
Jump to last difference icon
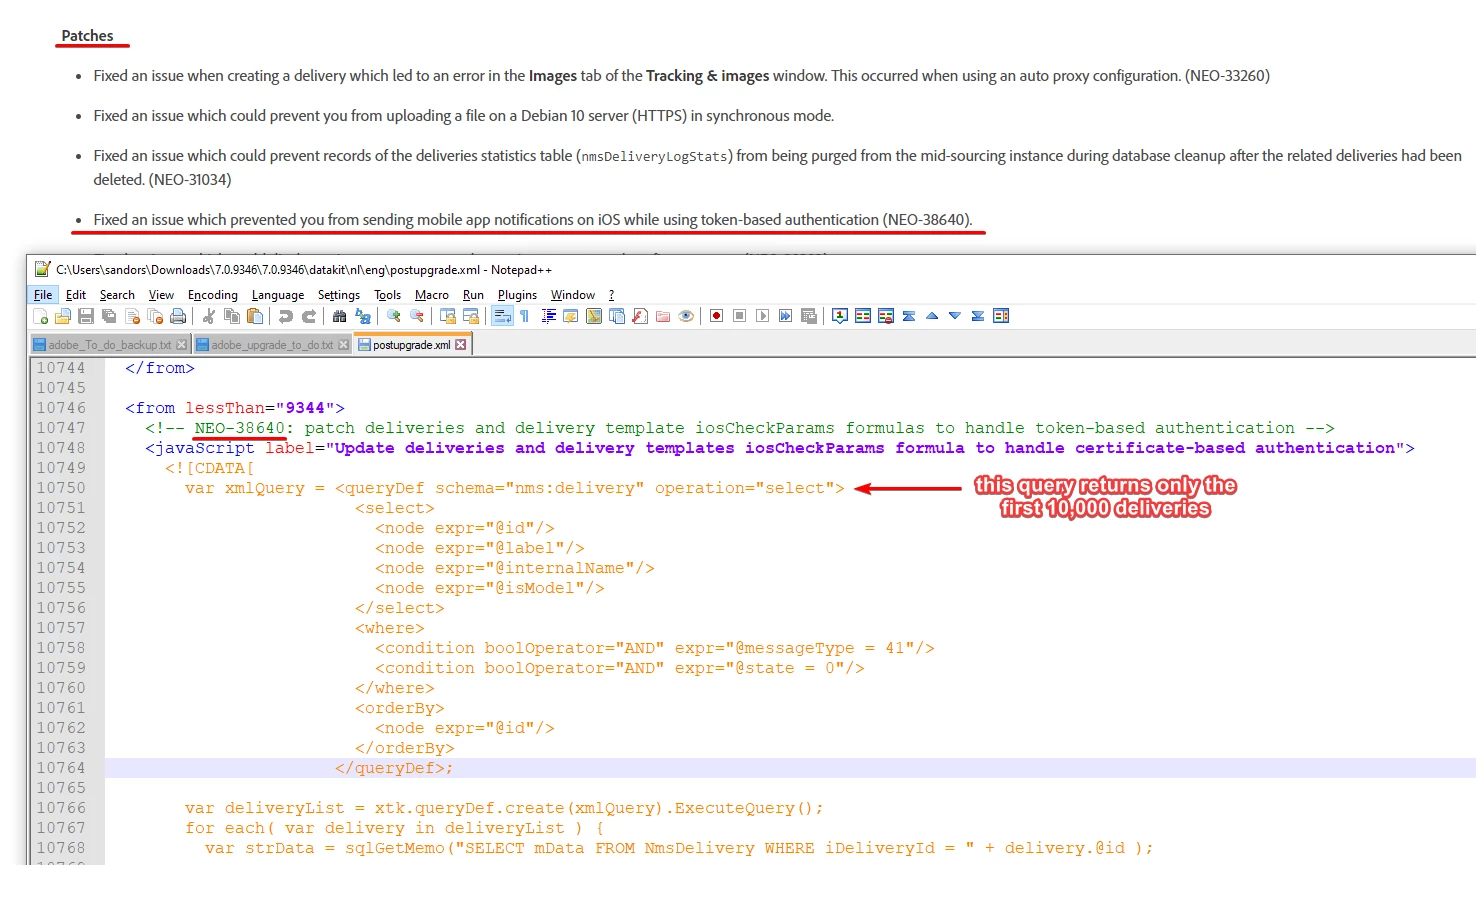point(978,316)
